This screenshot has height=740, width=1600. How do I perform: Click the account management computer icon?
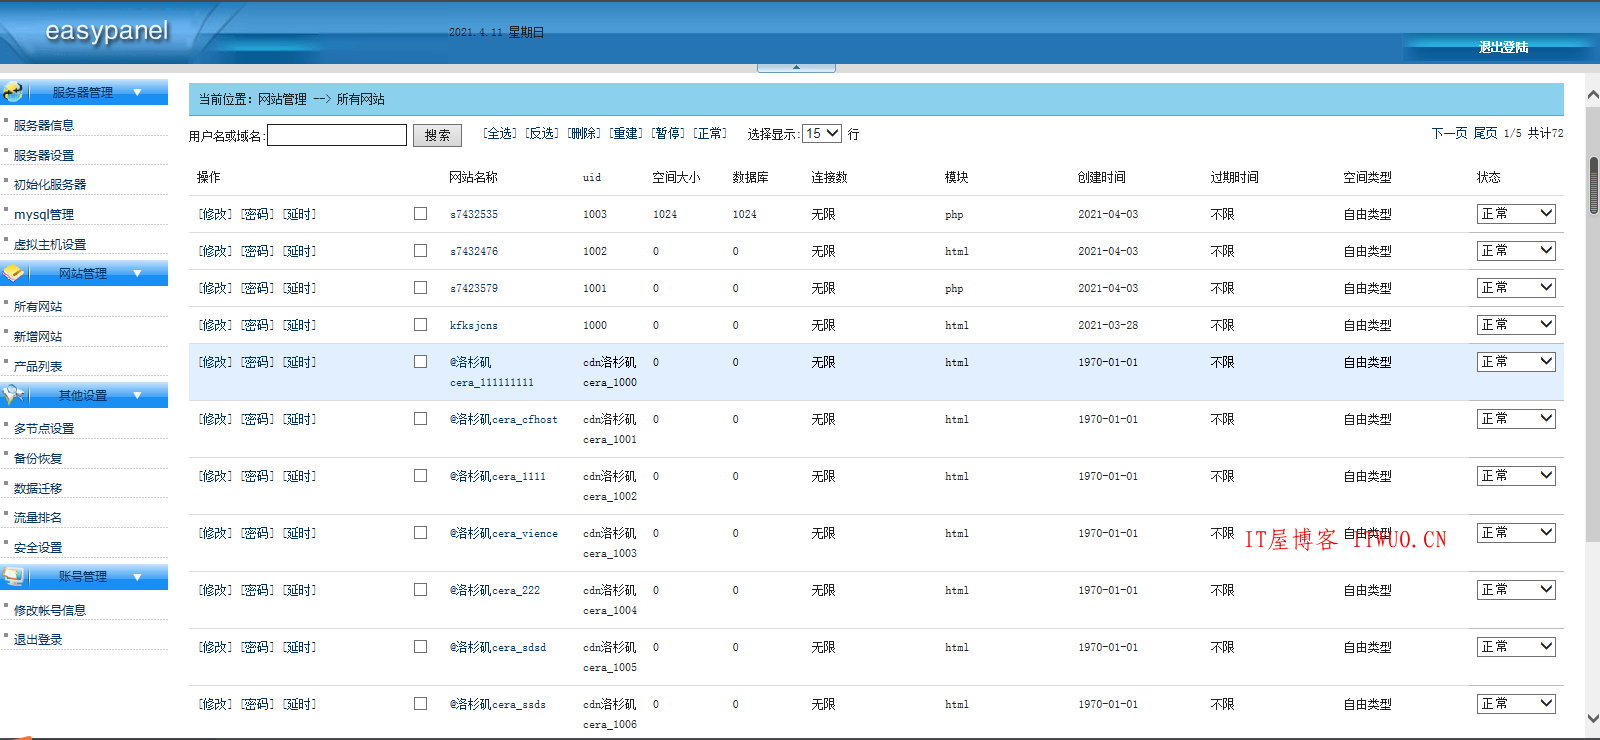(13, 576)
